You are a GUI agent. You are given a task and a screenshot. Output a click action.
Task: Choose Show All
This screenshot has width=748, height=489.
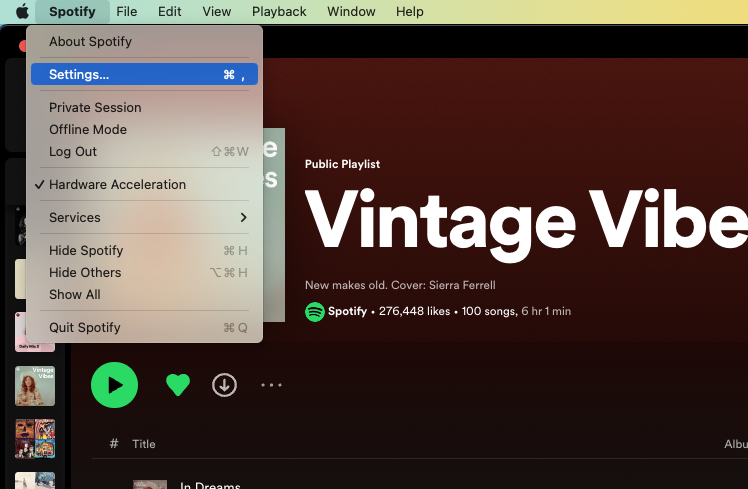pos(145,294)
